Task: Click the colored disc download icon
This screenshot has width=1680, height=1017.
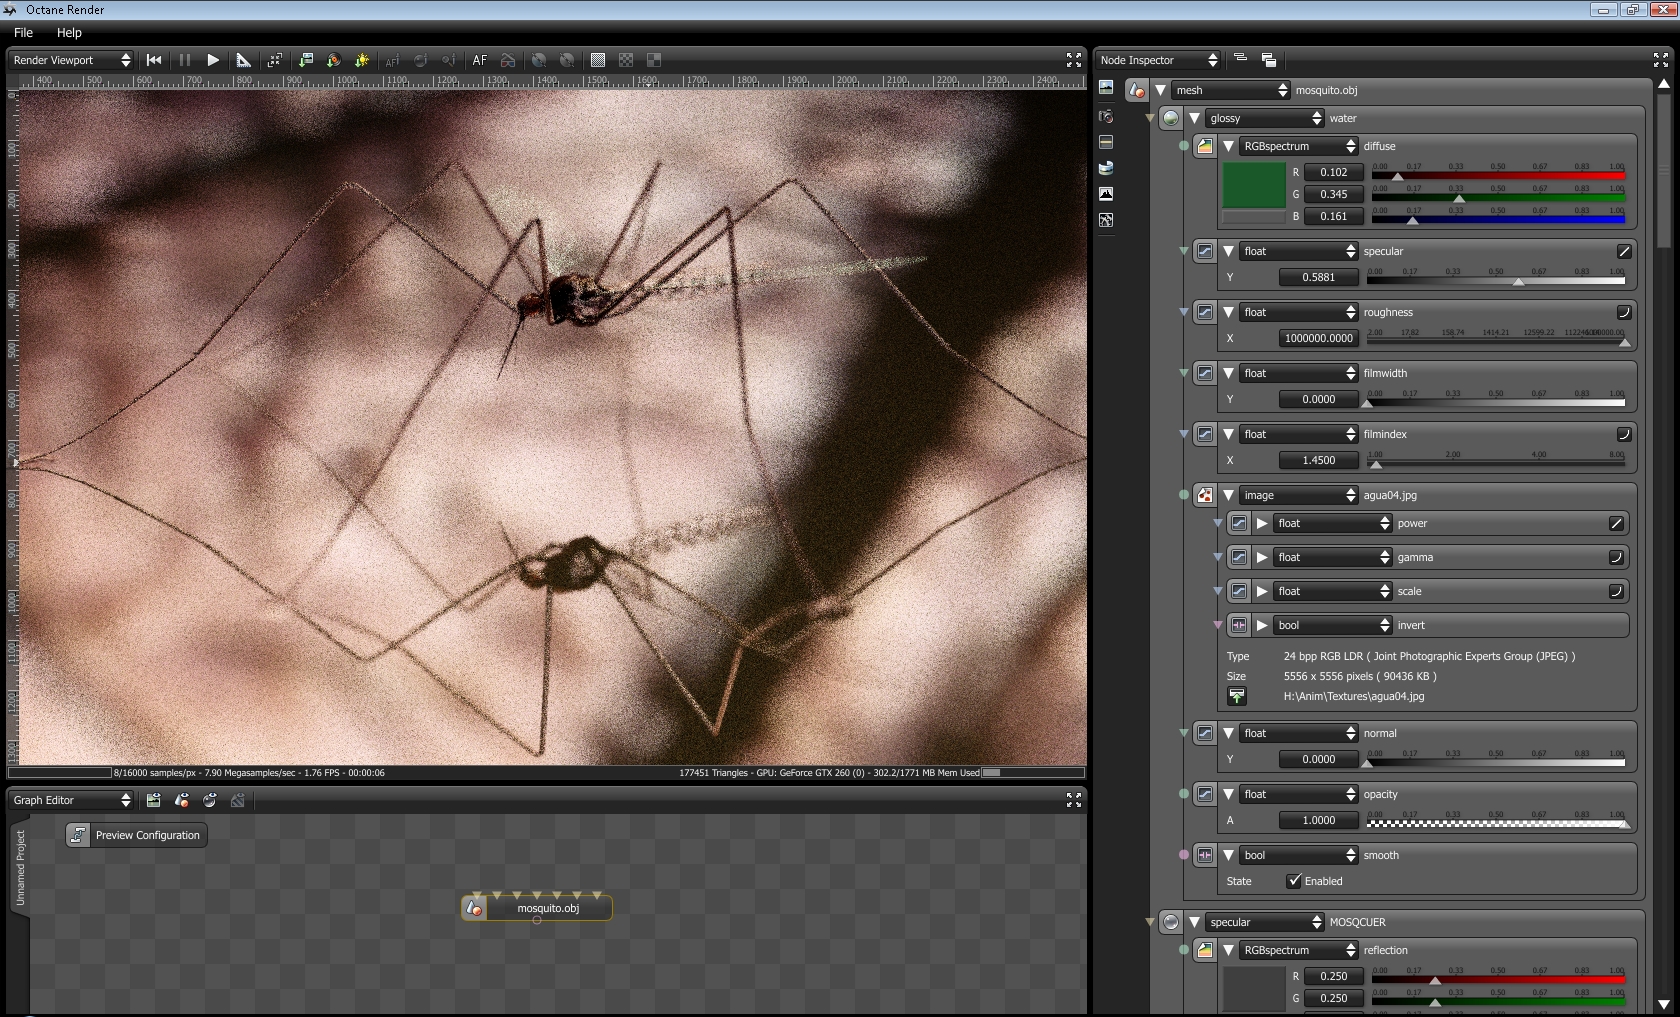Action: pos(334,60)
